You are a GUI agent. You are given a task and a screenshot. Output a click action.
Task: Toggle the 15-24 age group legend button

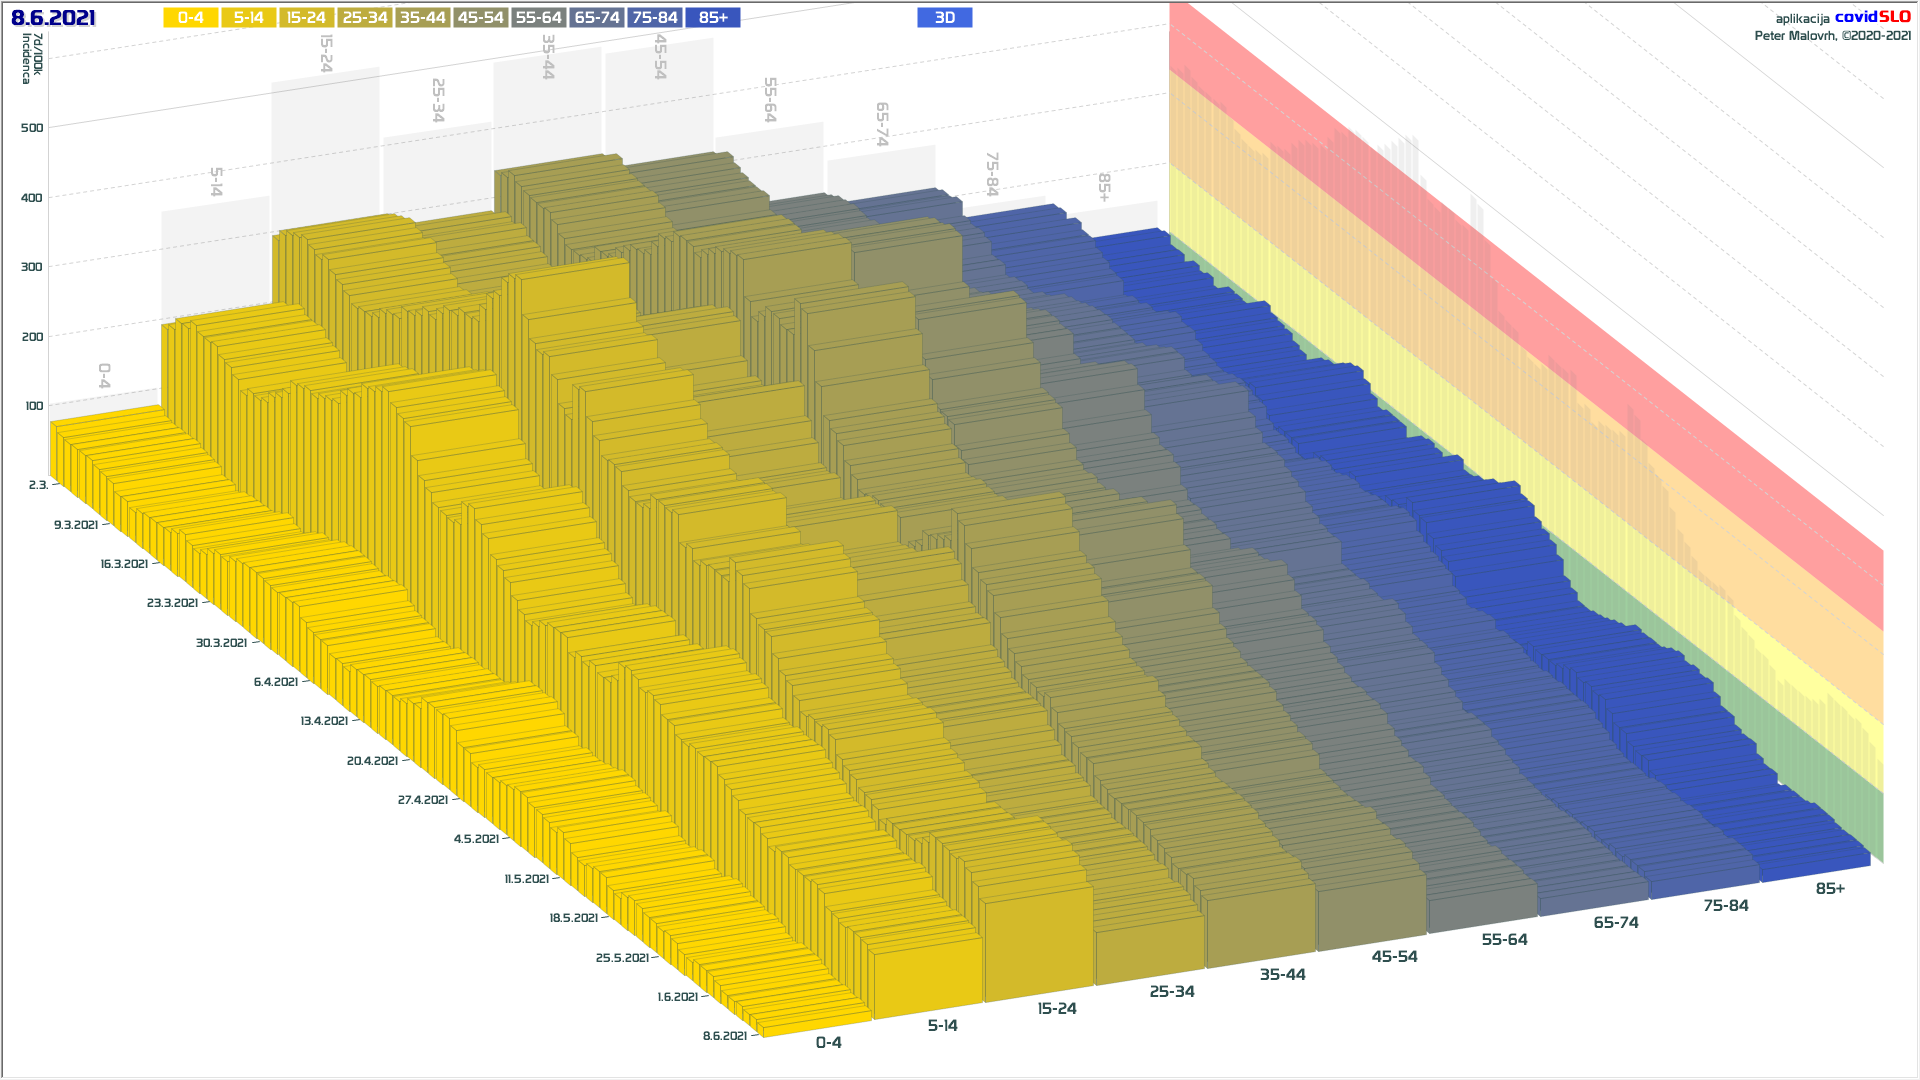coord(306,18)
